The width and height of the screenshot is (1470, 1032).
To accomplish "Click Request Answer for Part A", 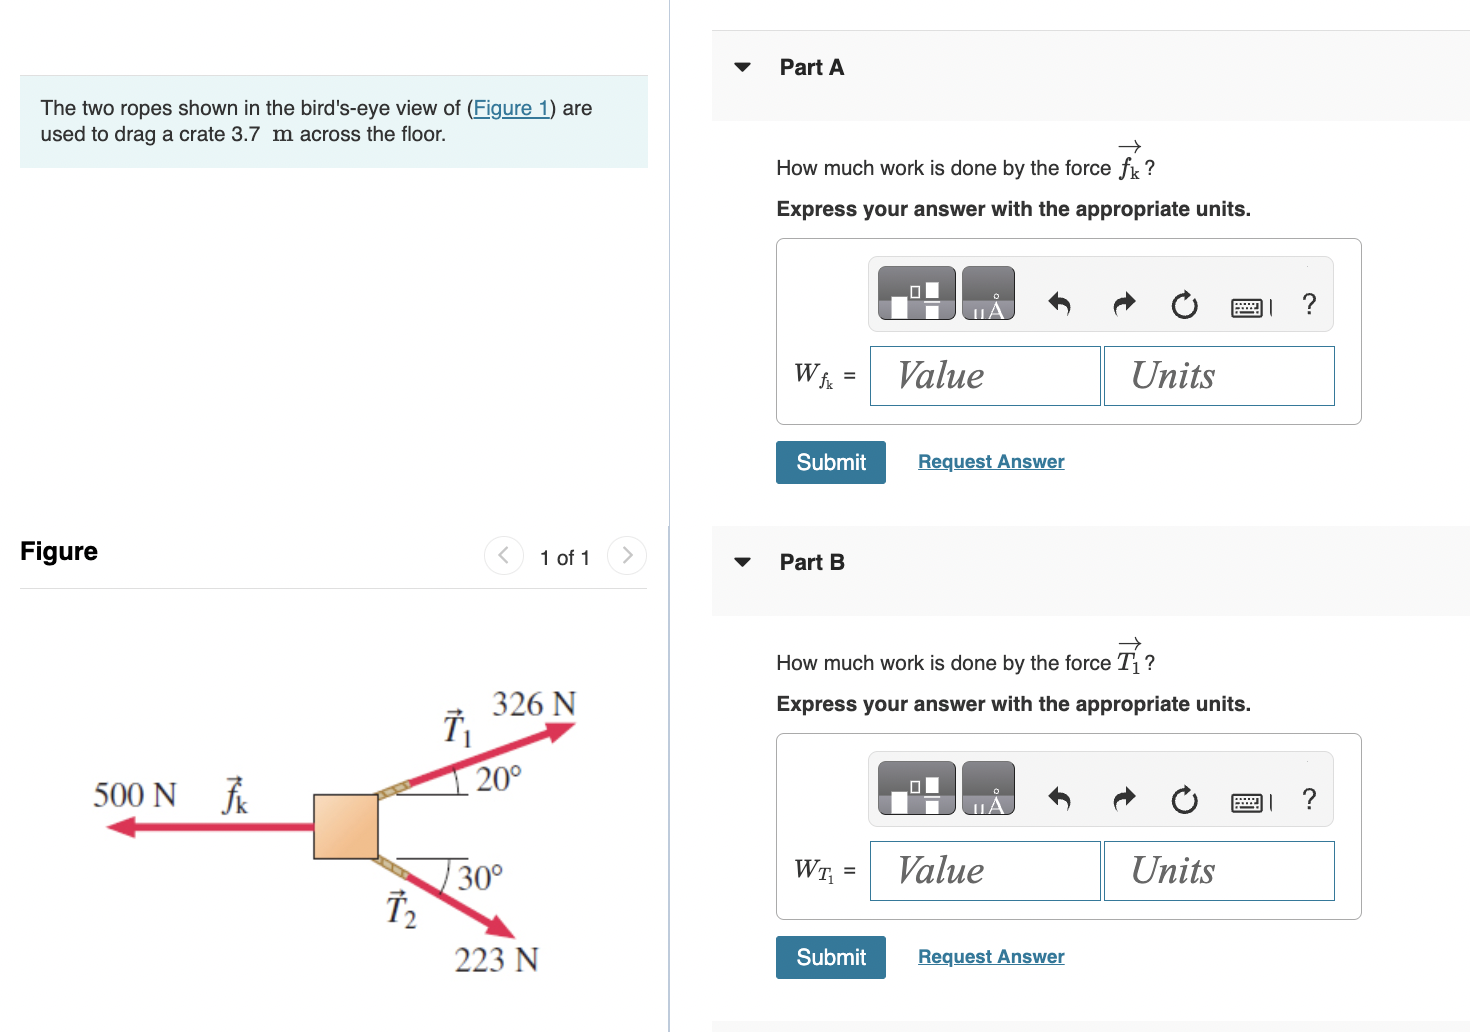I will (990, 461).
